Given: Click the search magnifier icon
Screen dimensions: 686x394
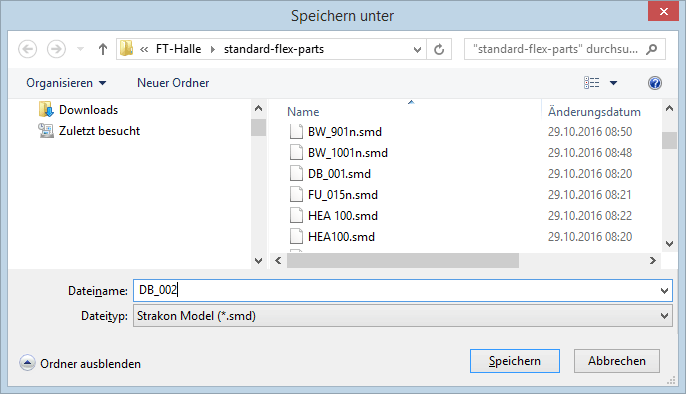Looking at the screenshot, I should [x=652, y=49].
